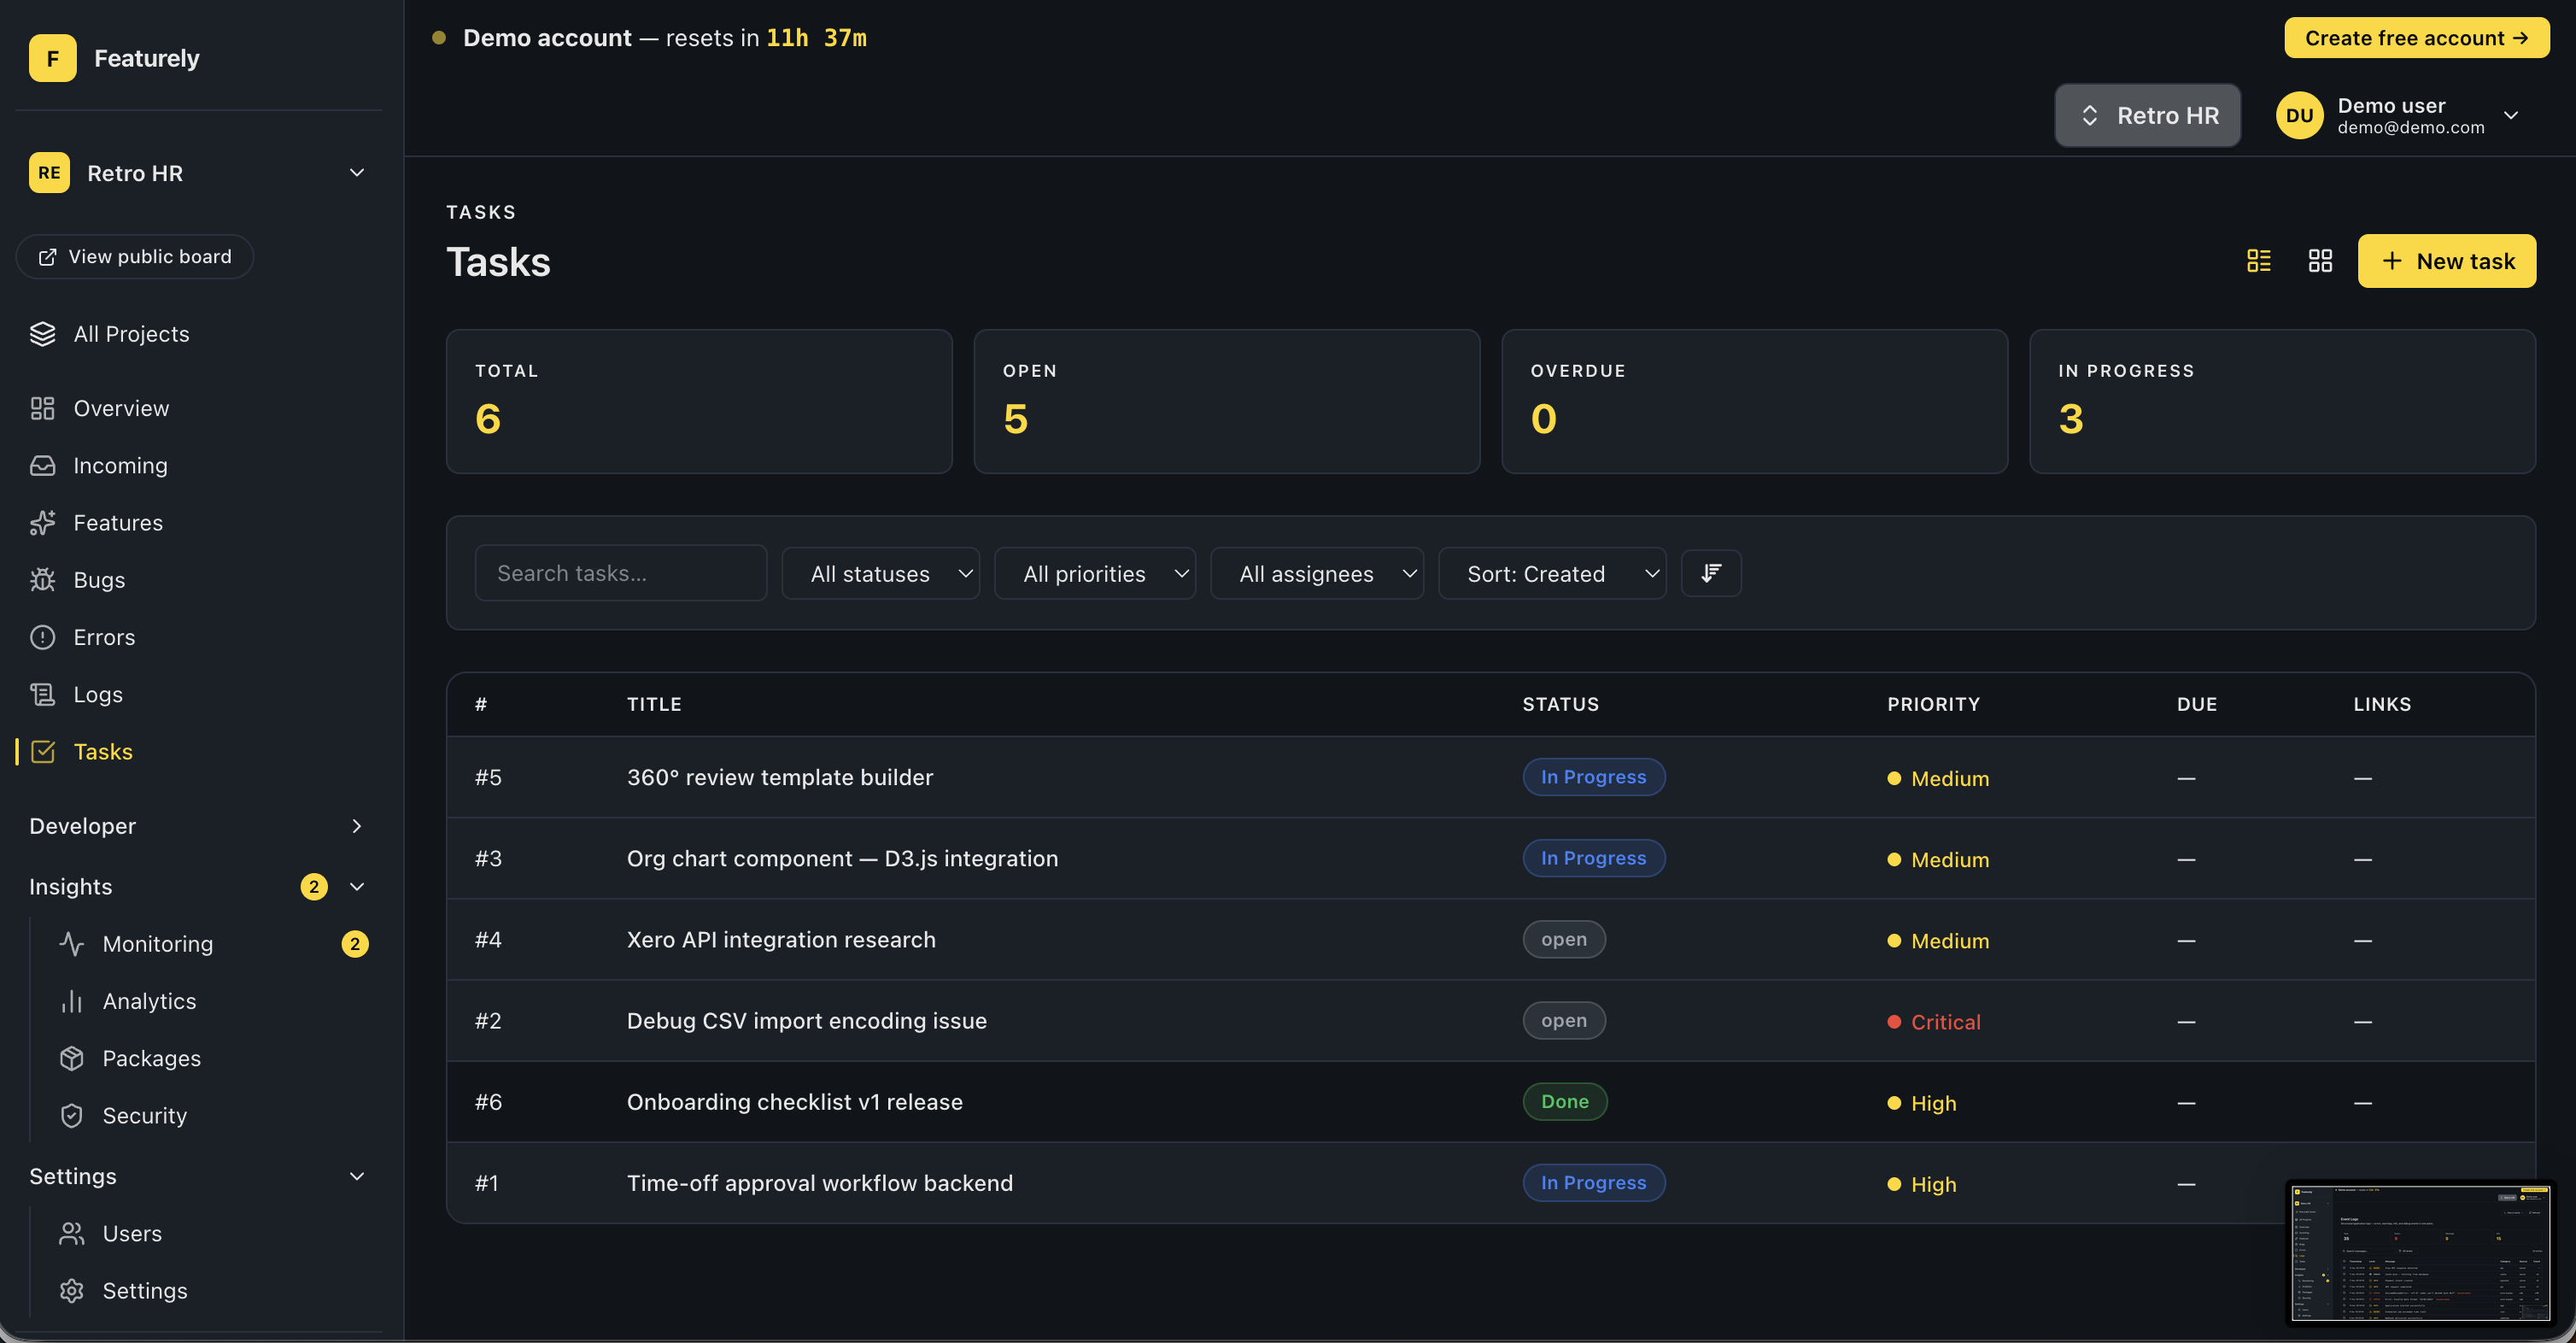Click the Critical priority indicator on task #2
The image size is (2576, 1343).
coord(1934,1022)
